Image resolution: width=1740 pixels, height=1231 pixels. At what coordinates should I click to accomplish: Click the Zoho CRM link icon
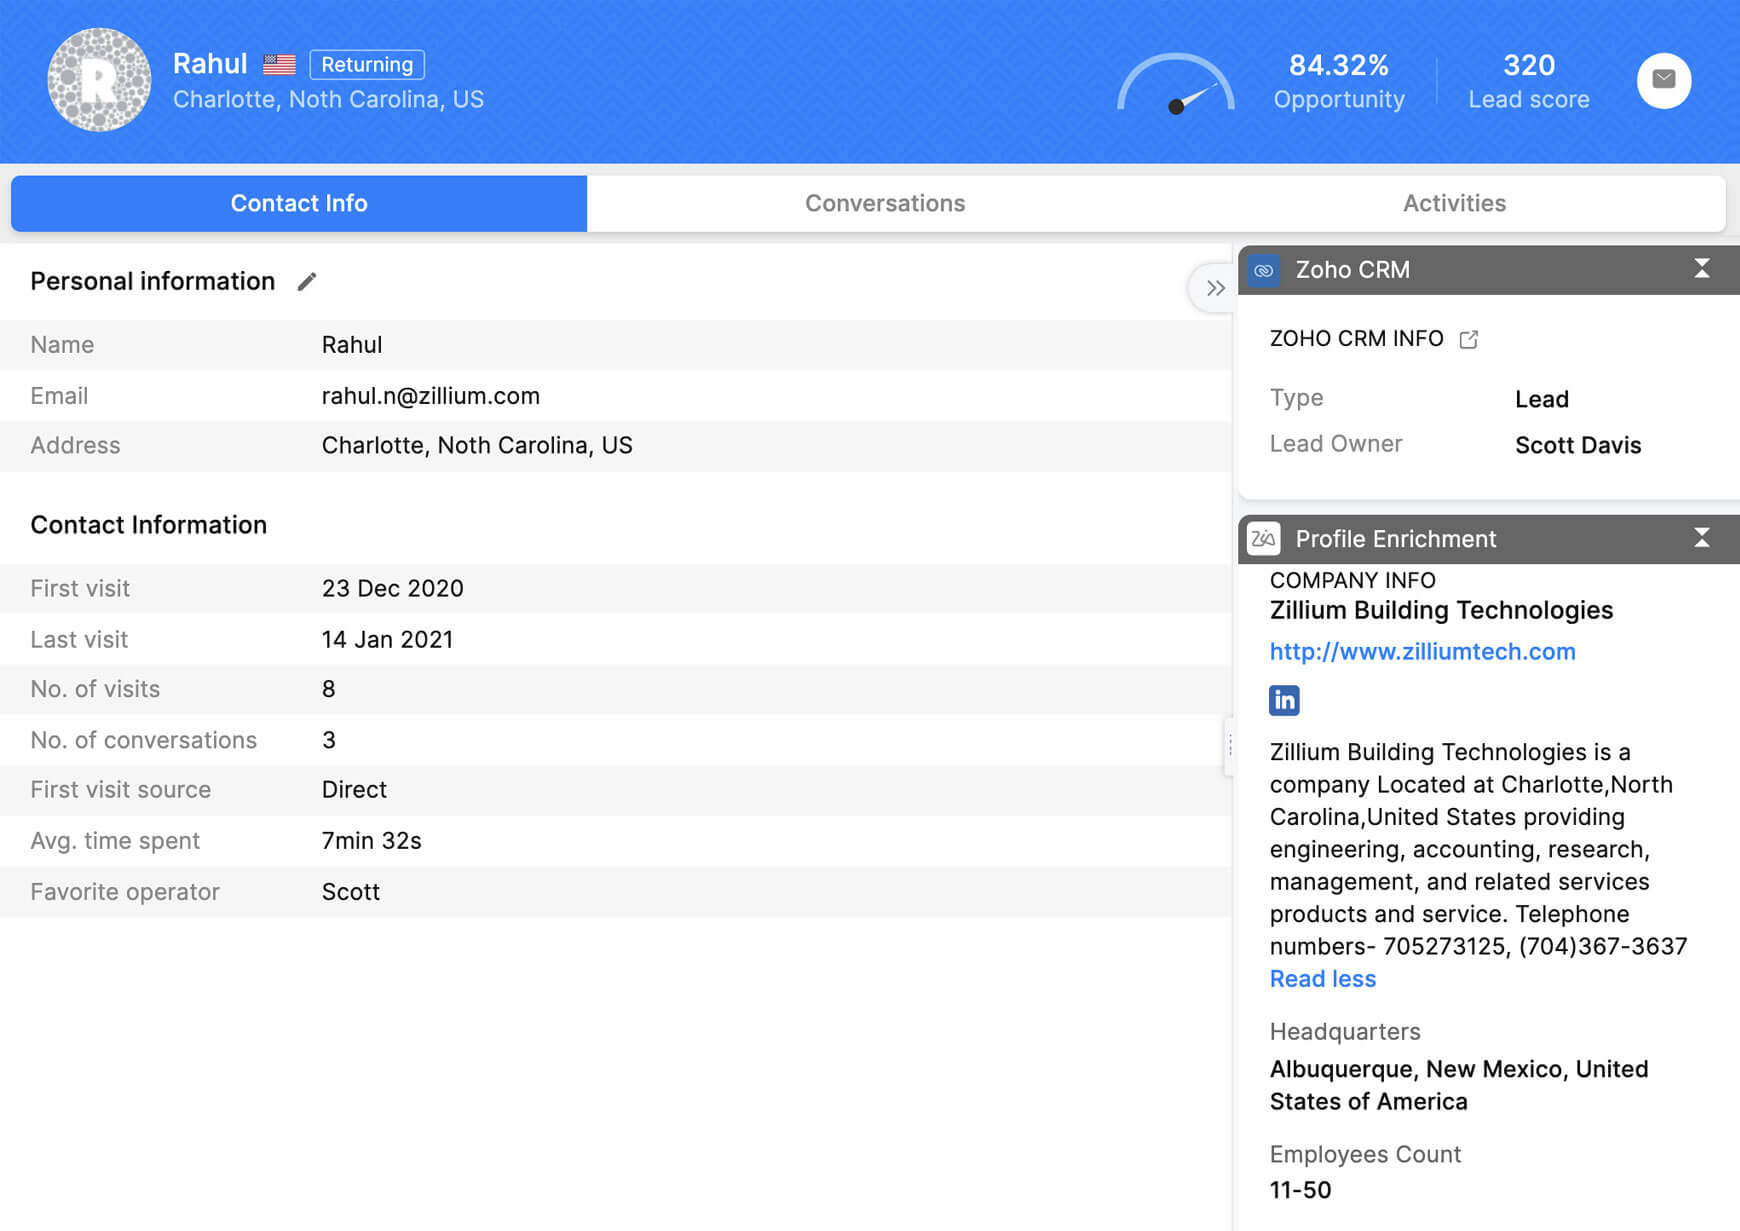(x=1264, y=270)
